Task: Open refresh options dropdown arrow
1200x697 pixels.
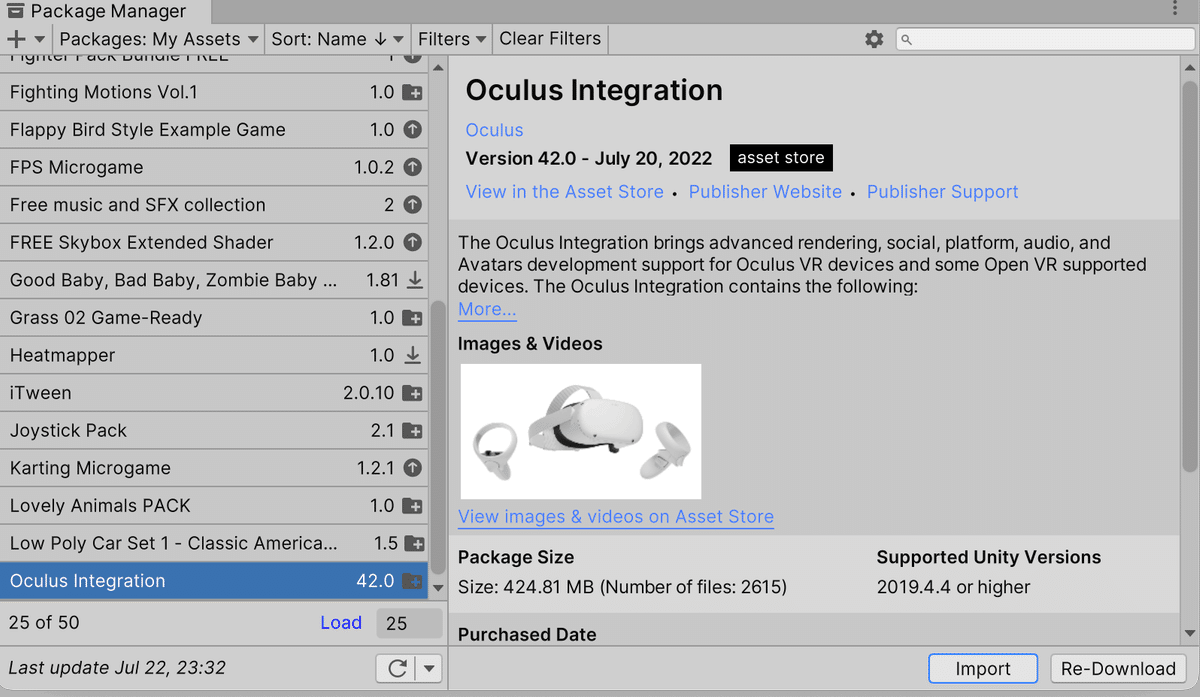Action: point(430,669)
